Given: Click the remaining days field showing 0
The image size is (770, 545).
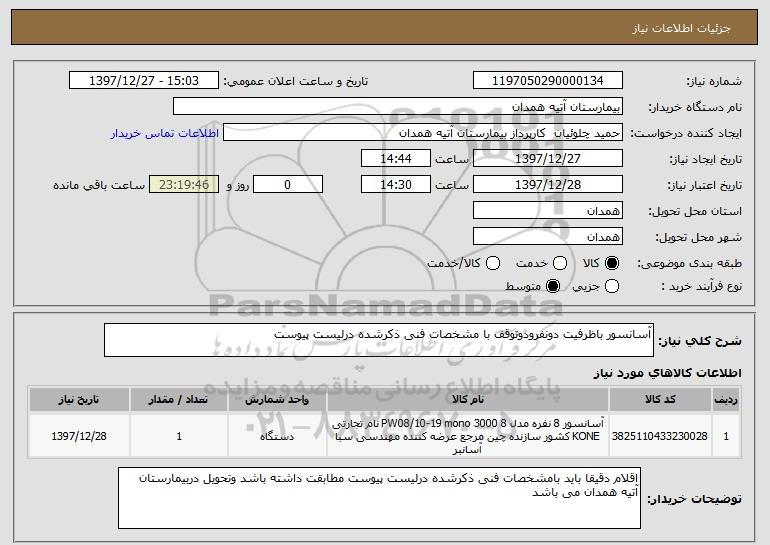Looking at the screenshot, I should [288, 185].
